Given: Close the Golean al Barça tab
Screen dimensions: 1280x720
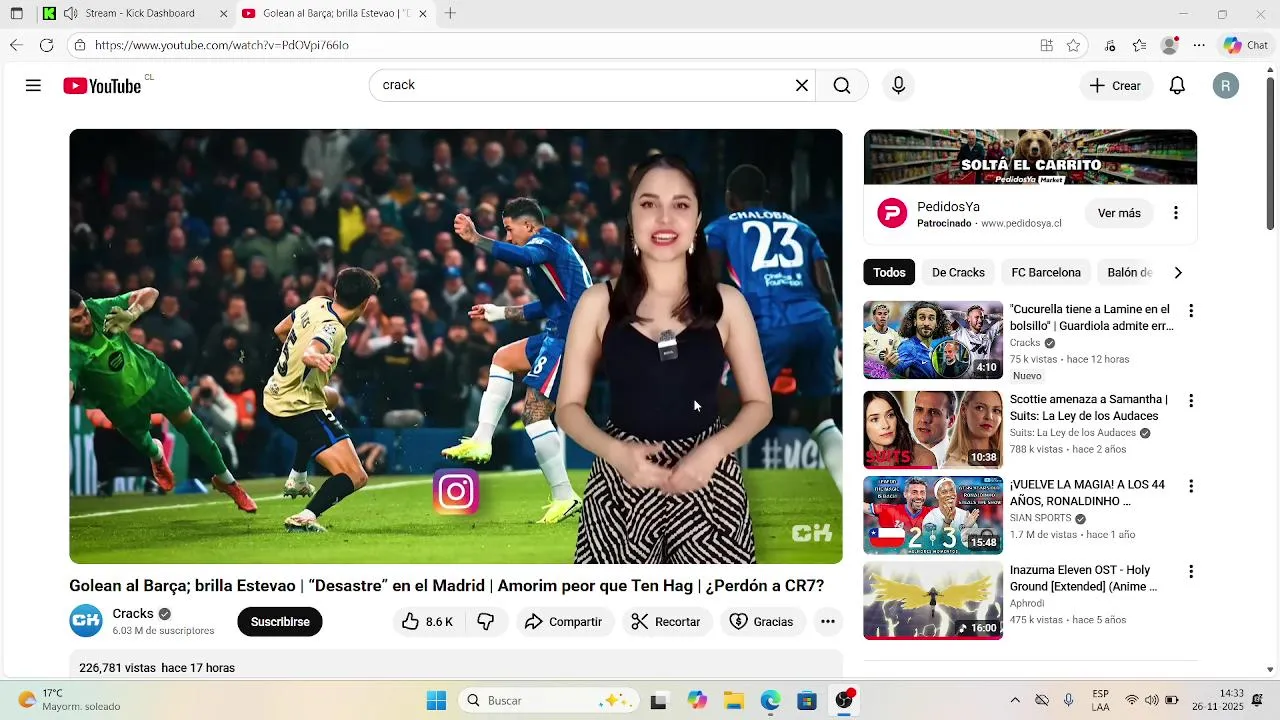Looking at the screenshot, I should click(423, 14).
